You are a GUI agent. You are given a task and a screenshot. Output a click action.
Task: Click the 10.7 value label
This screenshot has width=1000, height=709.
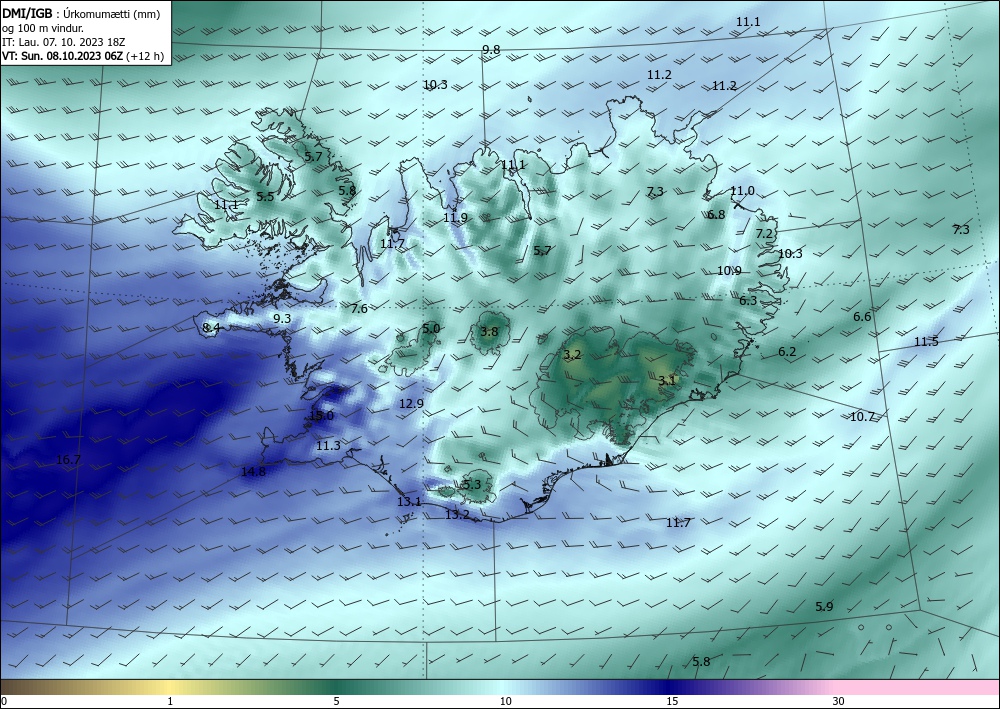[862, 417]
